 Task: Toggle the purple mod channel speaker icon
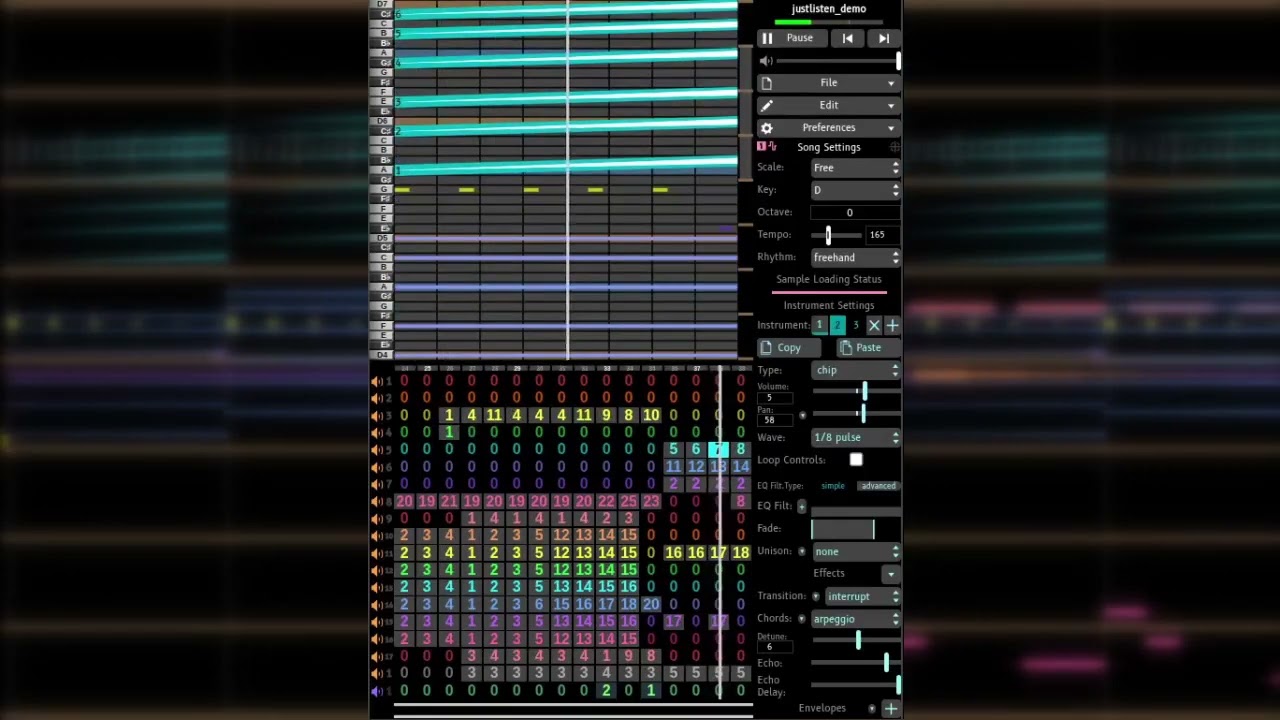click(377, 691)
